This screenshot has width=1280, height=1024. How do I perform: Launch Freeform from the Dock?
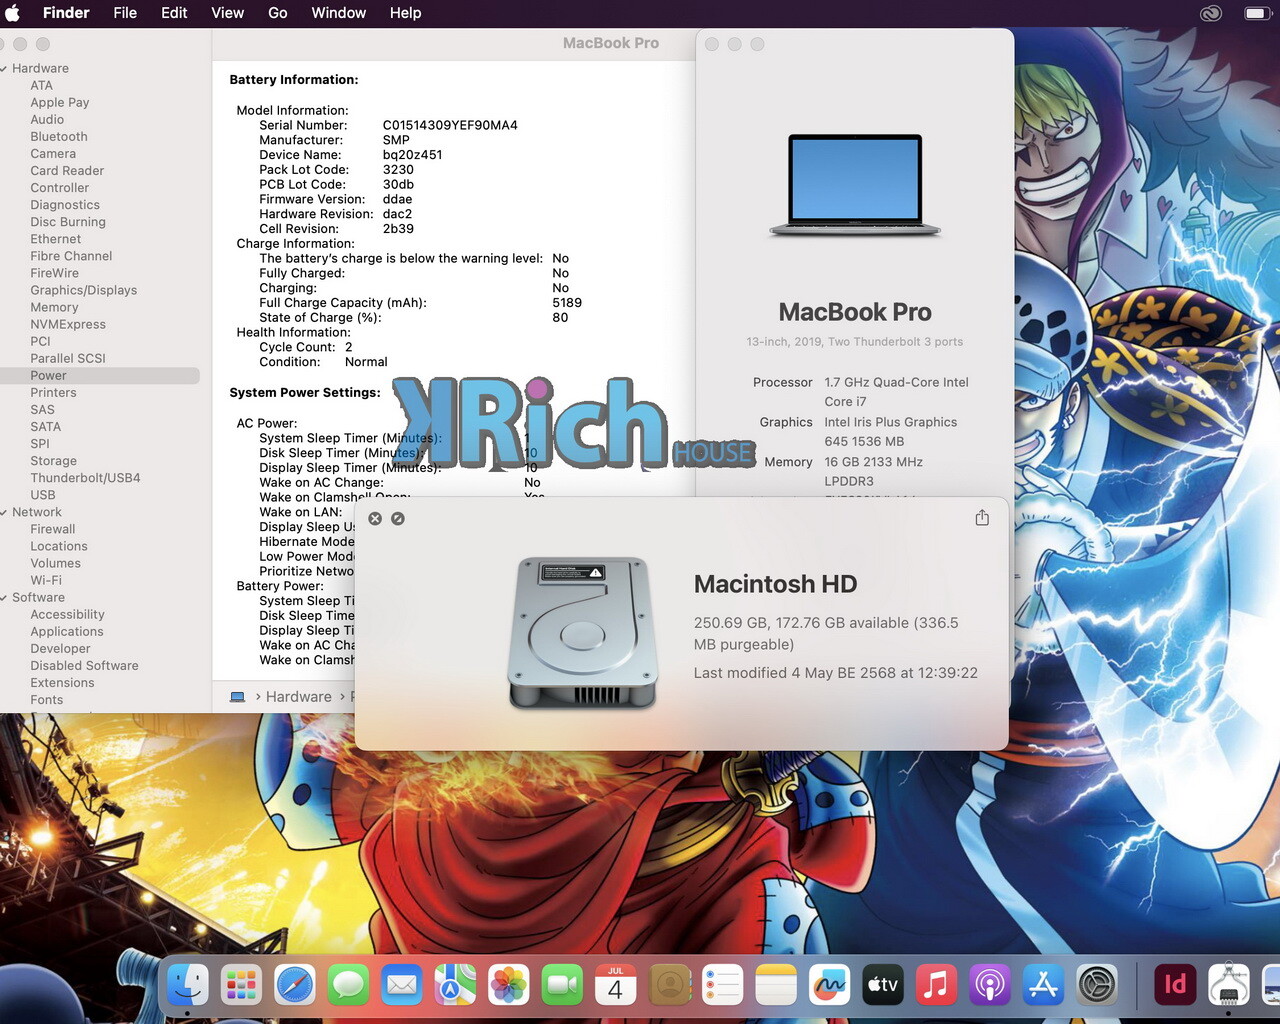coord(830,986)
